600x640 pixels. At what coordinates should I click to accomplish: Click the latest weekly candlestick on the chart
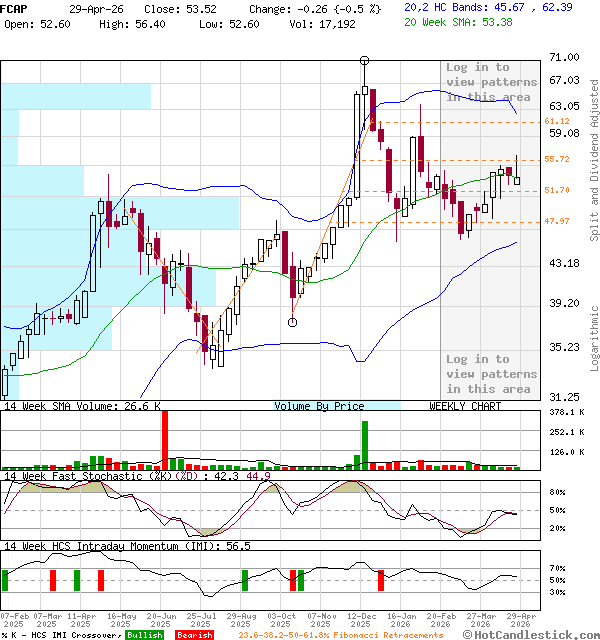pos(517,179)
